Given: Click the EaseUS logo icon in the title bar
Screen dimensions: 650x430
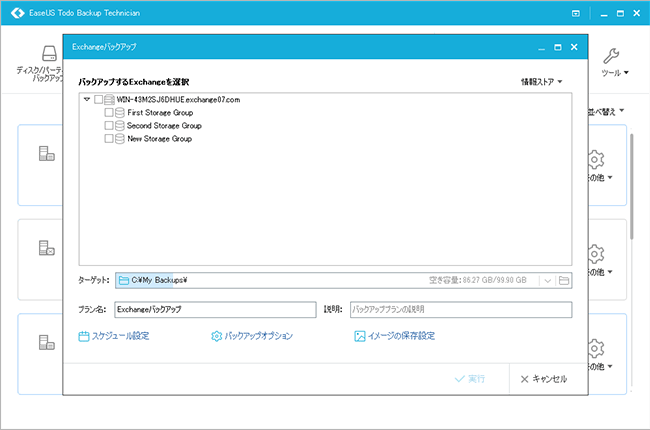Looking at the screenshot, I should point(18,13).
